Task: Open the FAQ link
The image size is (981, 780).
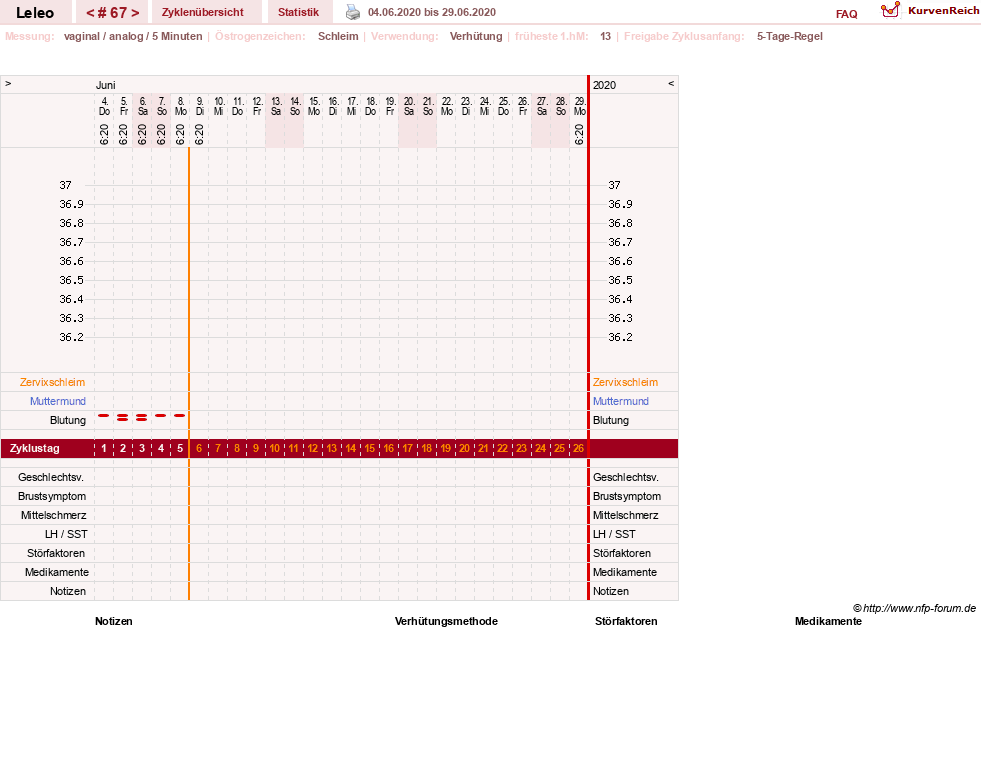Action: 846,14
